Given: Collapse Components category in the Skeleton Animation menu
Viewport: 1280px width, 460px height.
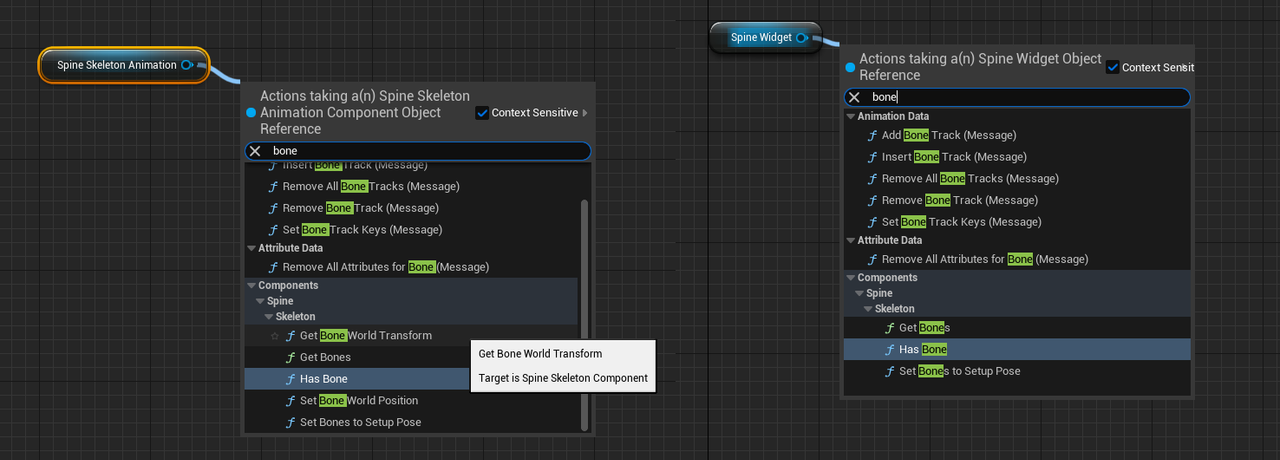Looking at the screenshot, I should tap(251, 286).
